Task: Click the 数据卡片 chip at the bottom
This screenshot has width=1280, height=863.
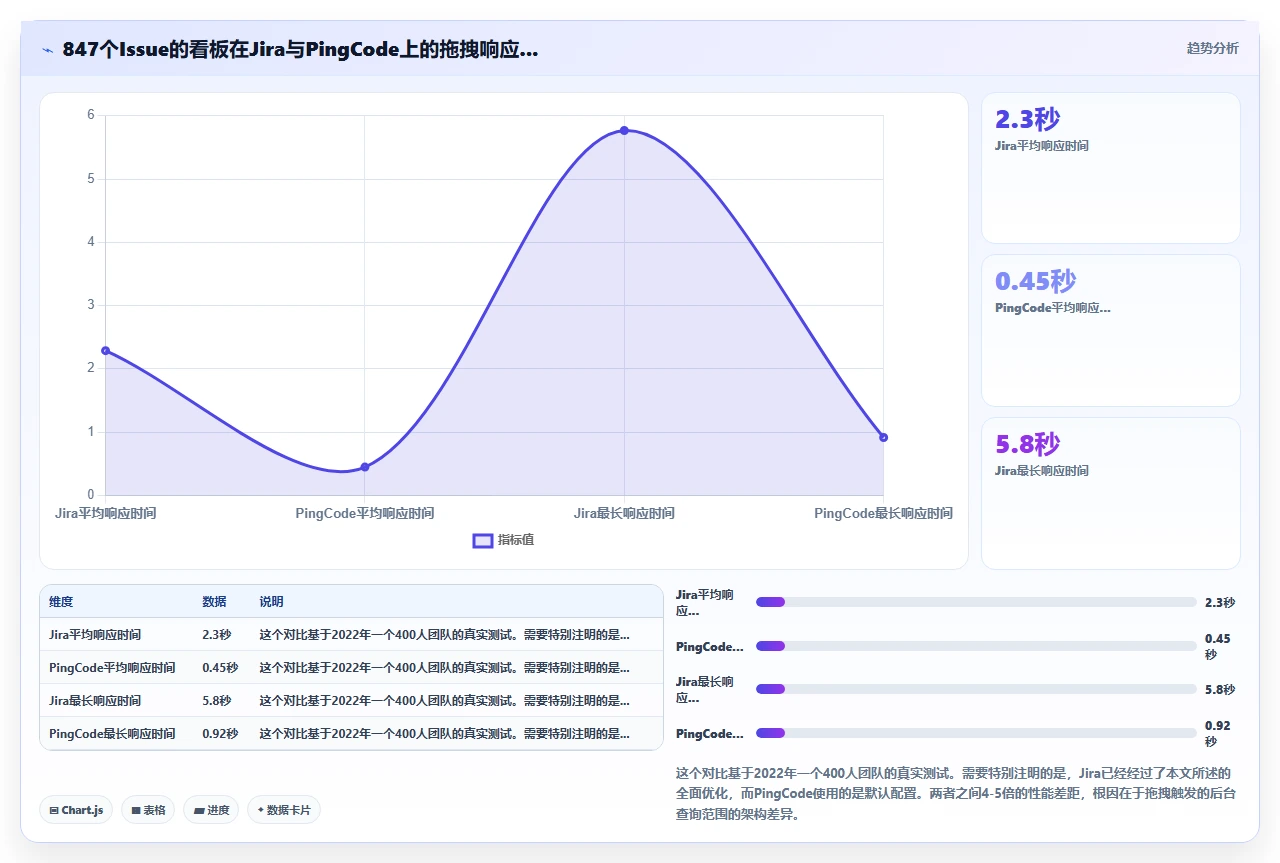Action: pos(284,810)
